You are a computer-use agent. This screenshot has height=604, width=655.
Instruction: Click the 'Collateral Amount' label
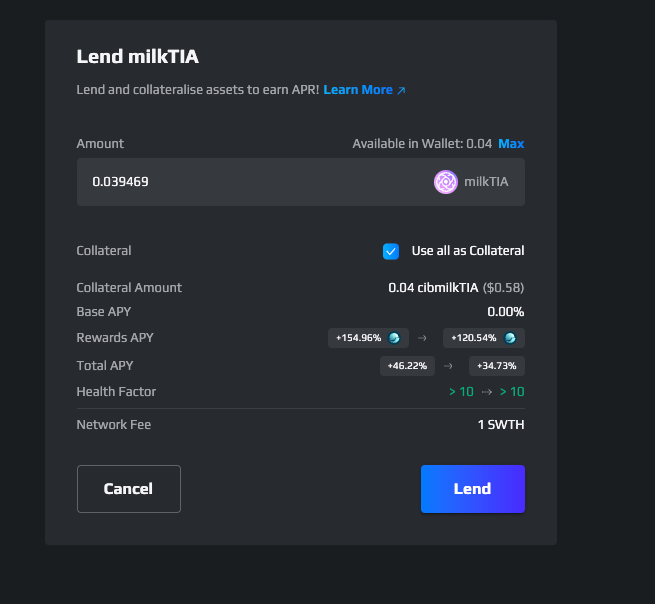(x=129, y=288)
